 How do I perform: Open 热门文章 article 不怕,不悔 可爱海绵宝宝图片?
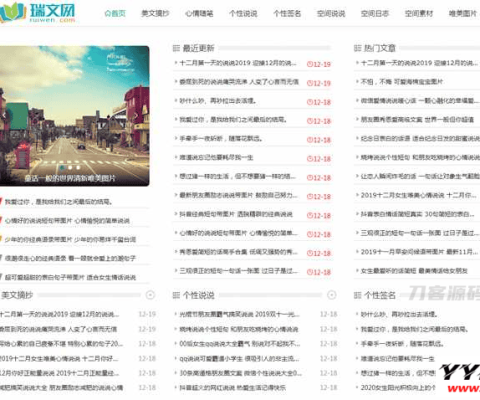point(402,82)
